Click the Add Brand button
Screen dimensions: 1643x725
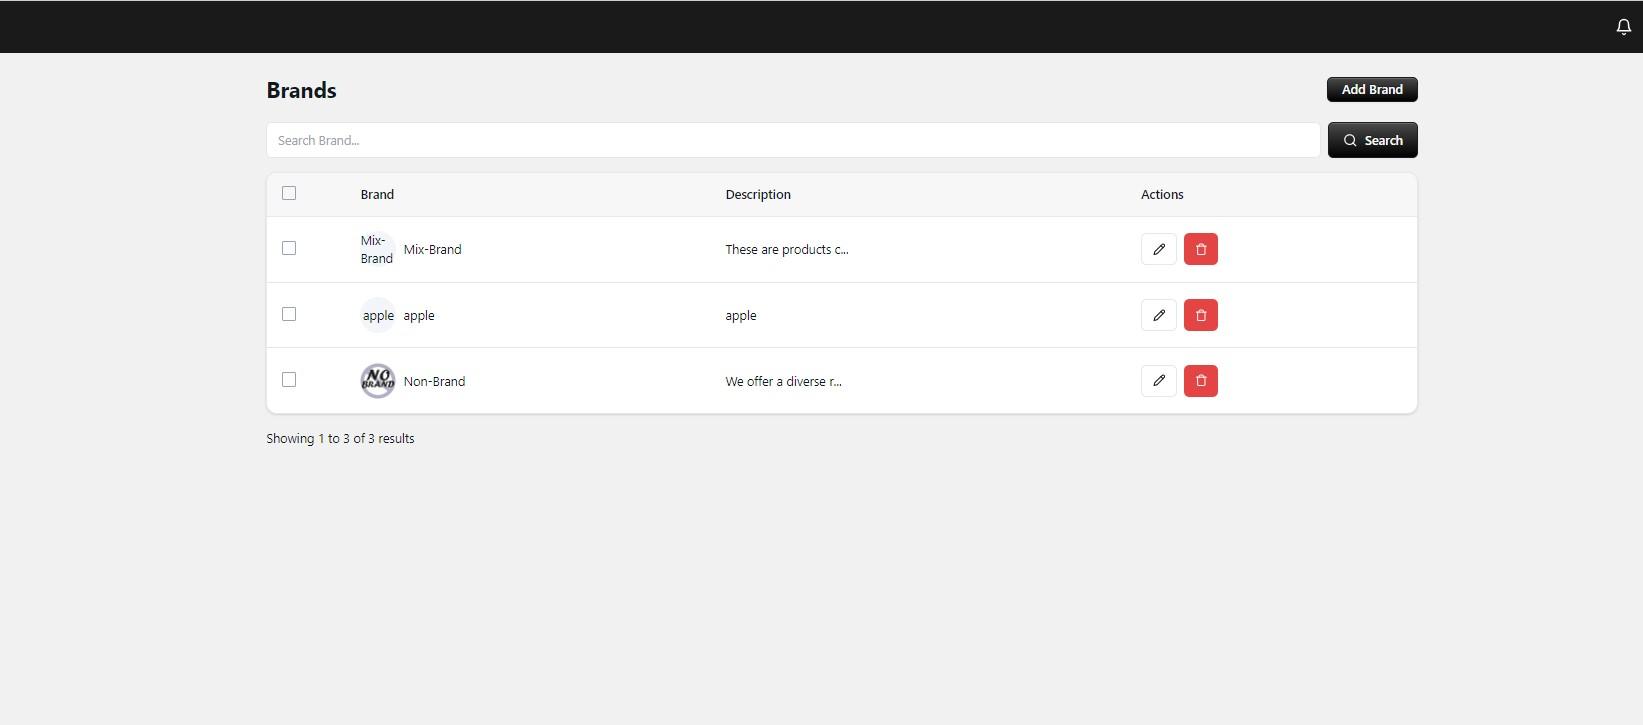coord(1372,90)
